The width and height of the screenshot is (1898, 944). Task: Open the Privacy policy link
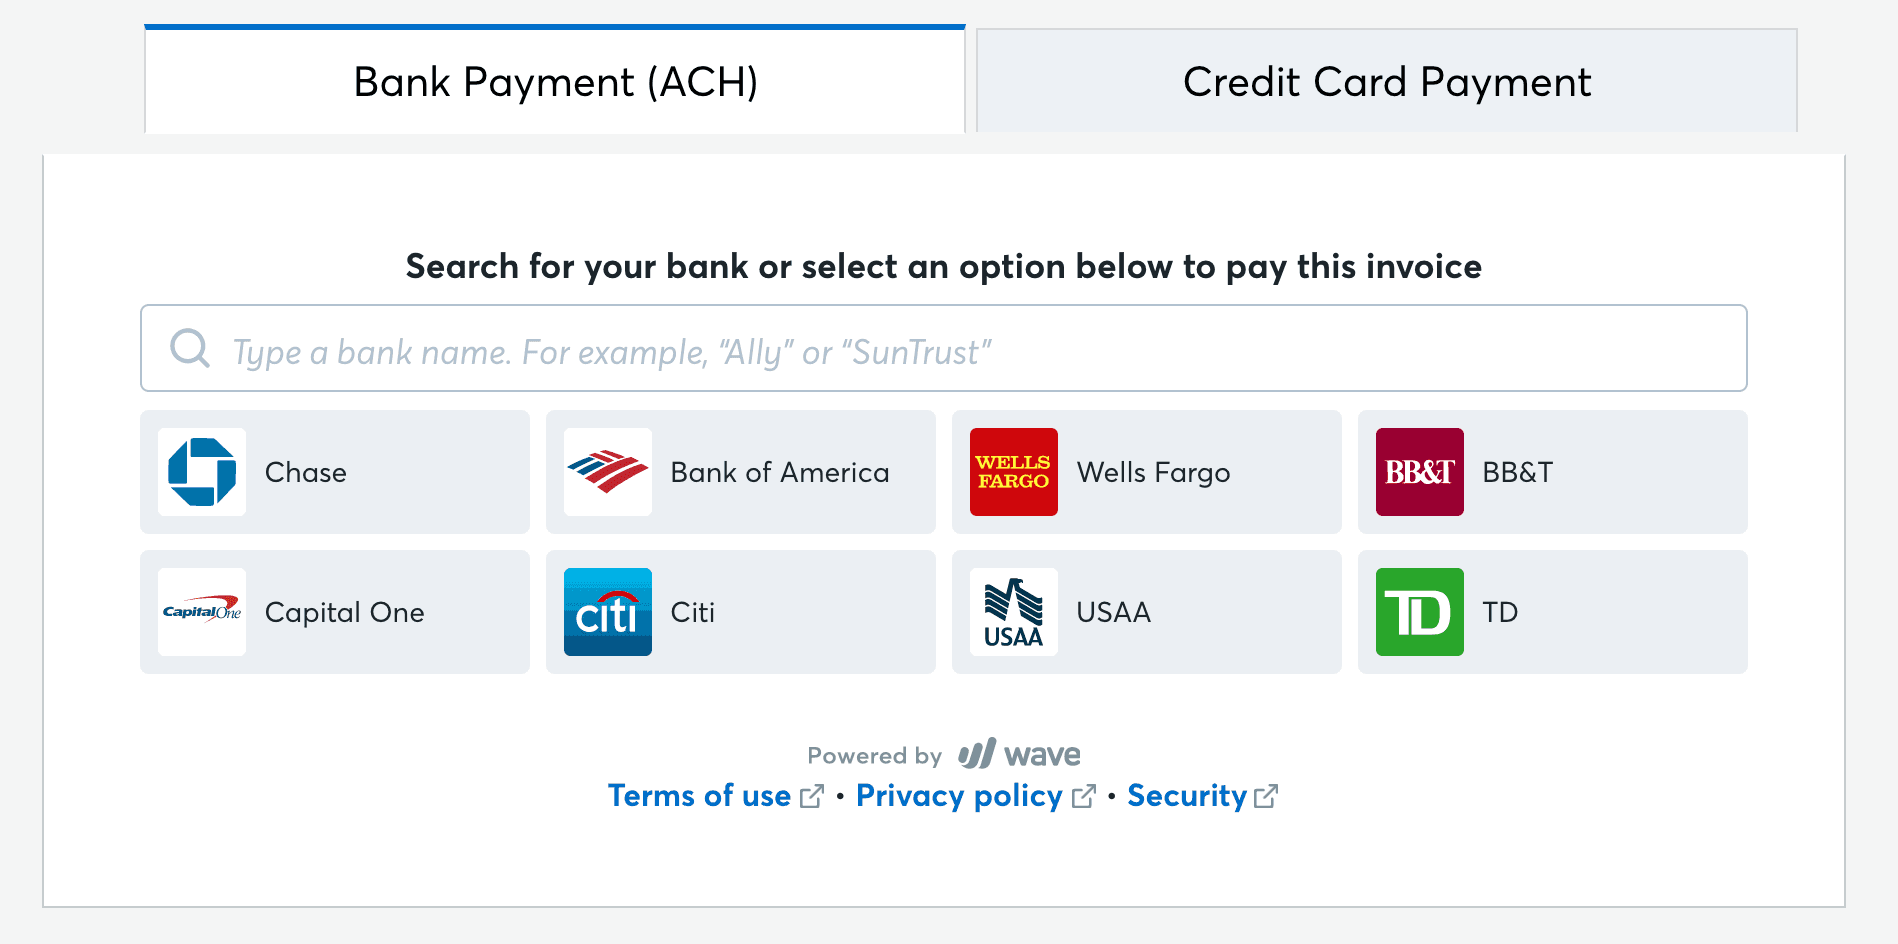tap(959, 796)
